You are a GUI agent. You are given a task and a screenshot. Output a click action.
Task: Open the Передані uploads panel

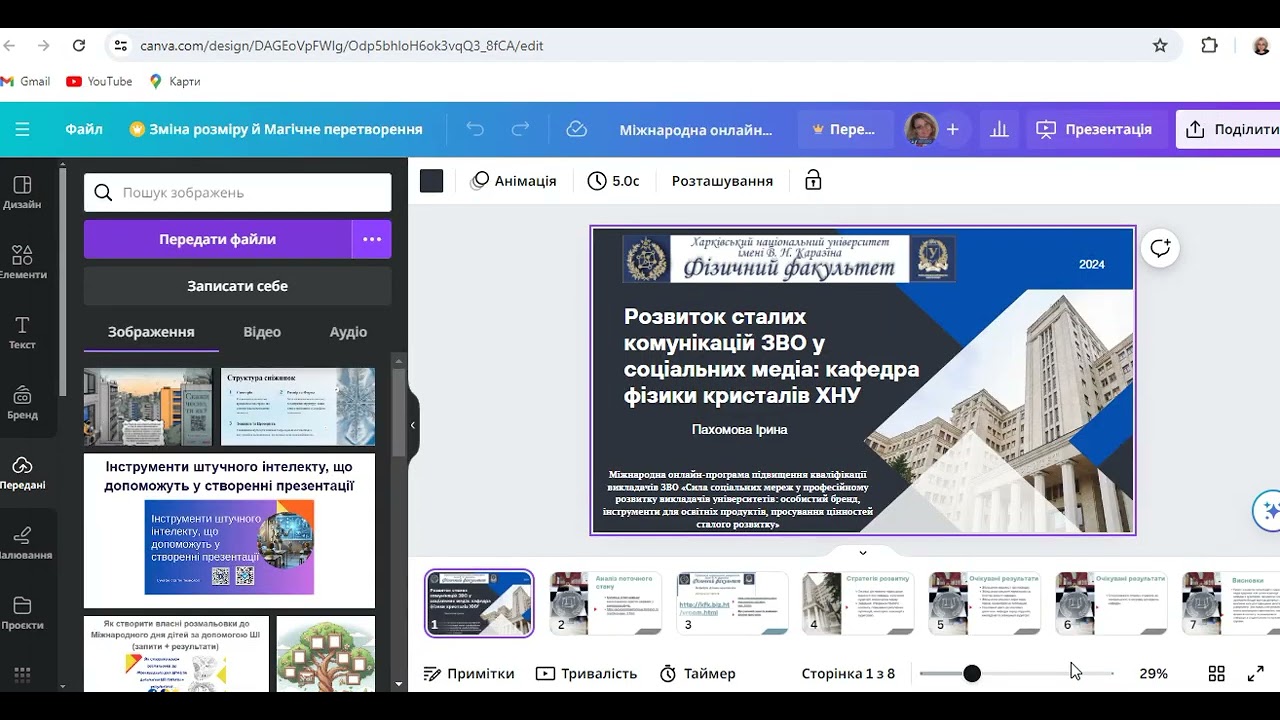click(x=22, y=473)
